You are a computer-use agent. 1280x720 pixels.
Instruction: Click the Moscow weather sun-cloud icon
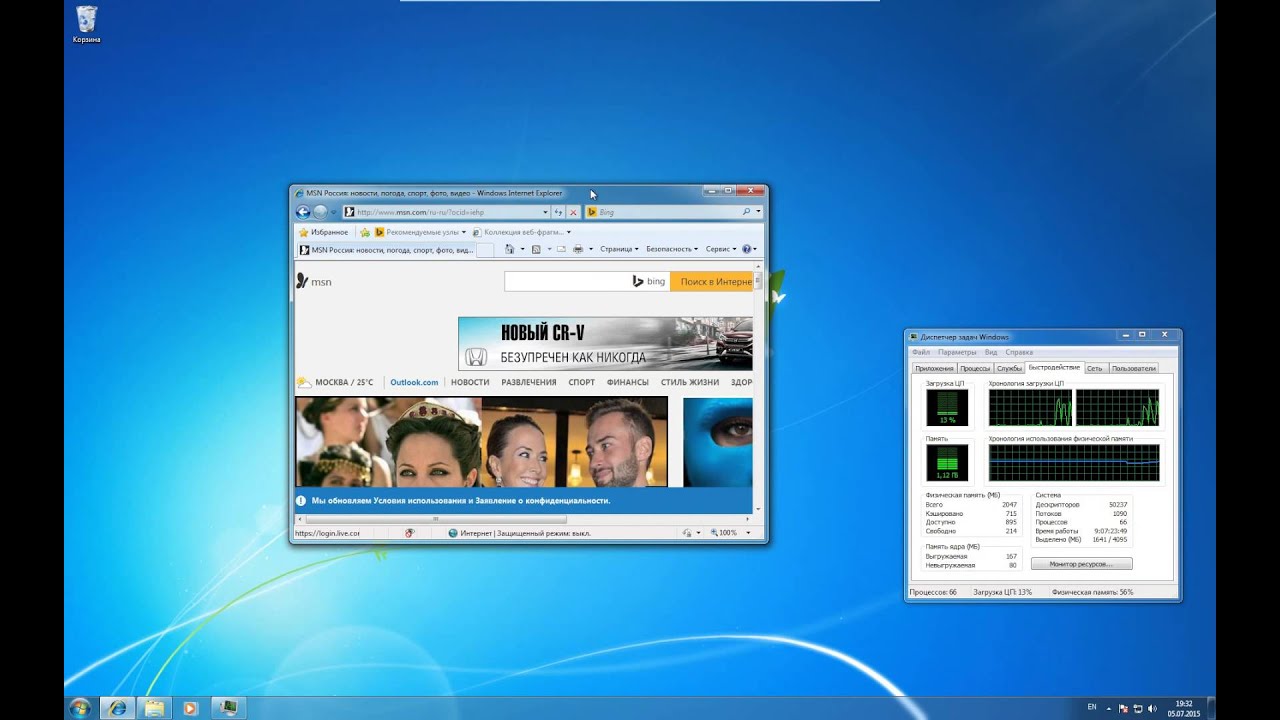pyautogui.click(x=303, y=382)
